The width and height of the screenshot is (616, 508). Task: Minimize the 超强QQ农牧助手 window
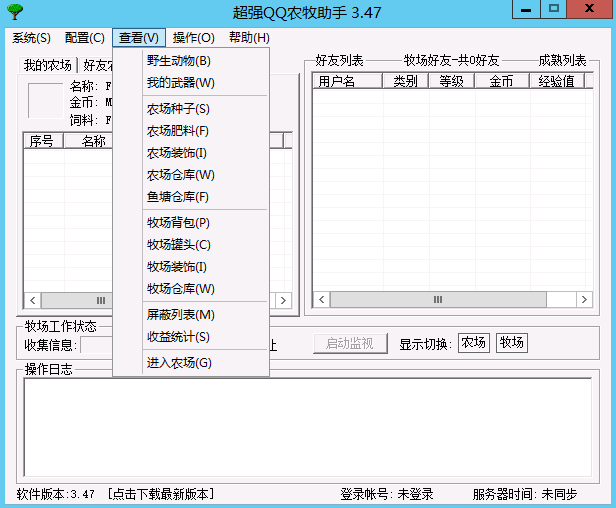pyautogui.click(x=526, y=9)
